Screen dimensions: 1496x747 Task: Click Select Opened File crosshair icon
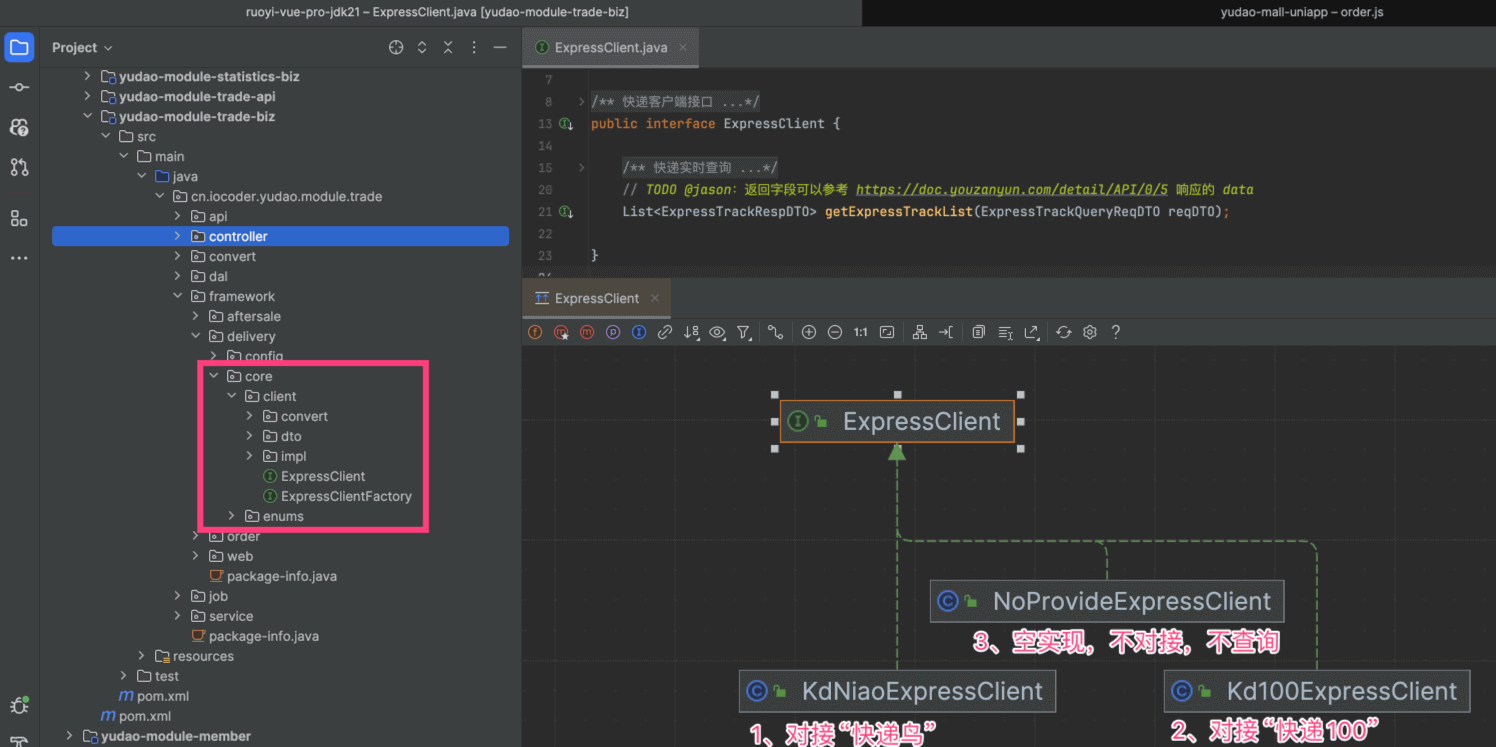pyautogui.click(x=396, y=48)
